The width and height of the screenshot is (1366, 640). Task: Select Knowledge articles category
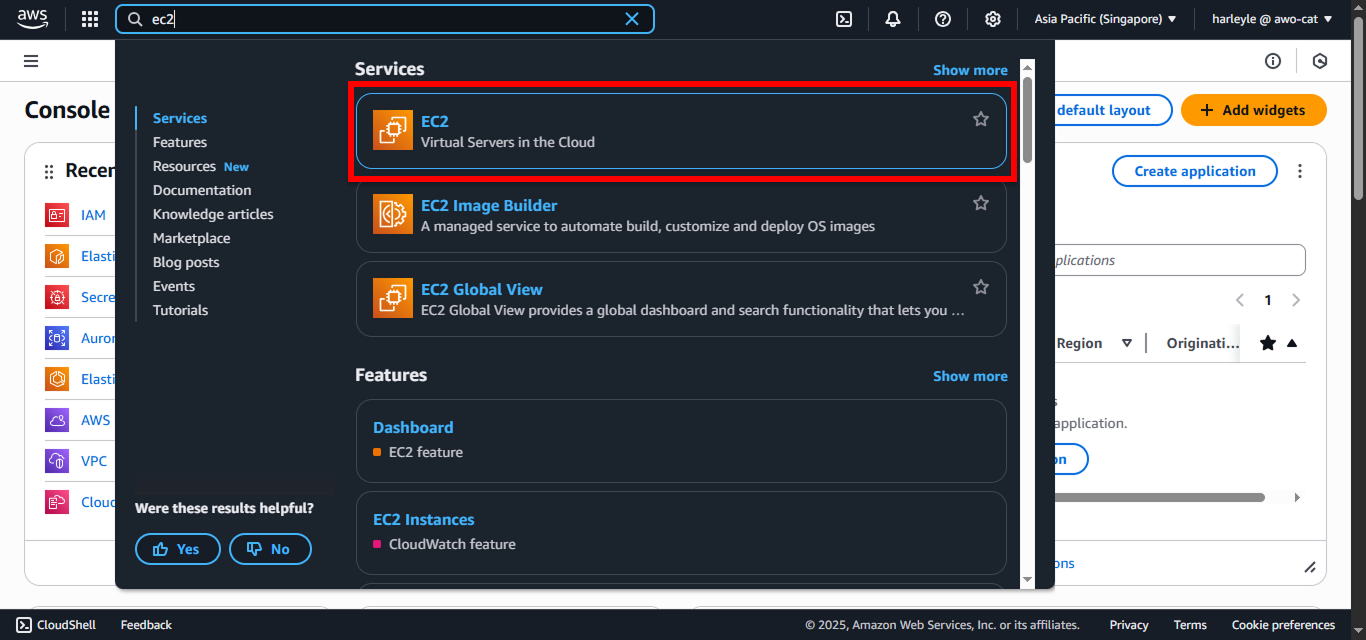coord(213,214)
